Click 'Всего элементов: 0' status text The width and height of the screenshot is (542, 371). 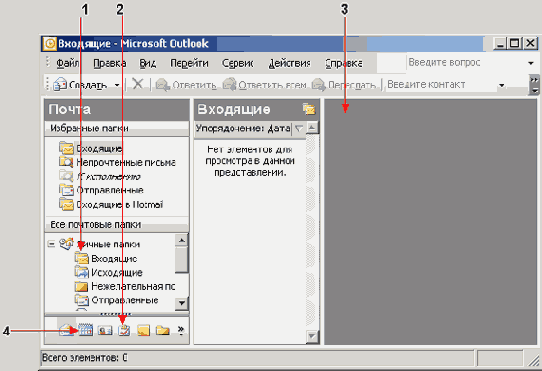pyautogui.click(x=85, y=358)
